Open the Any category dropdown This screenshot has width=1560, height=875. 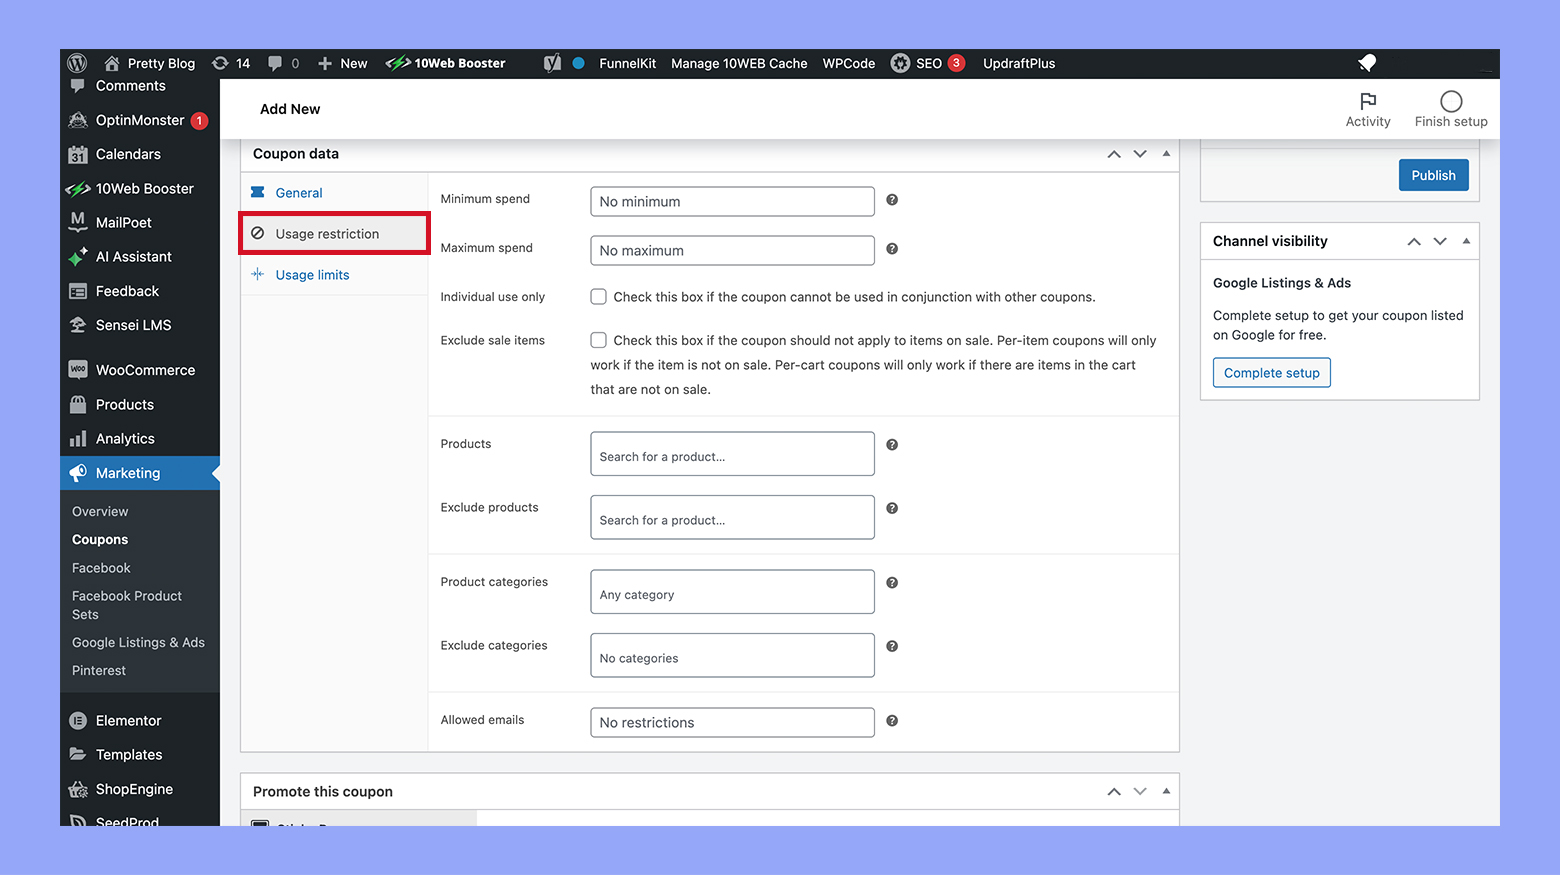pyautogui.click(x=731, y=591)
